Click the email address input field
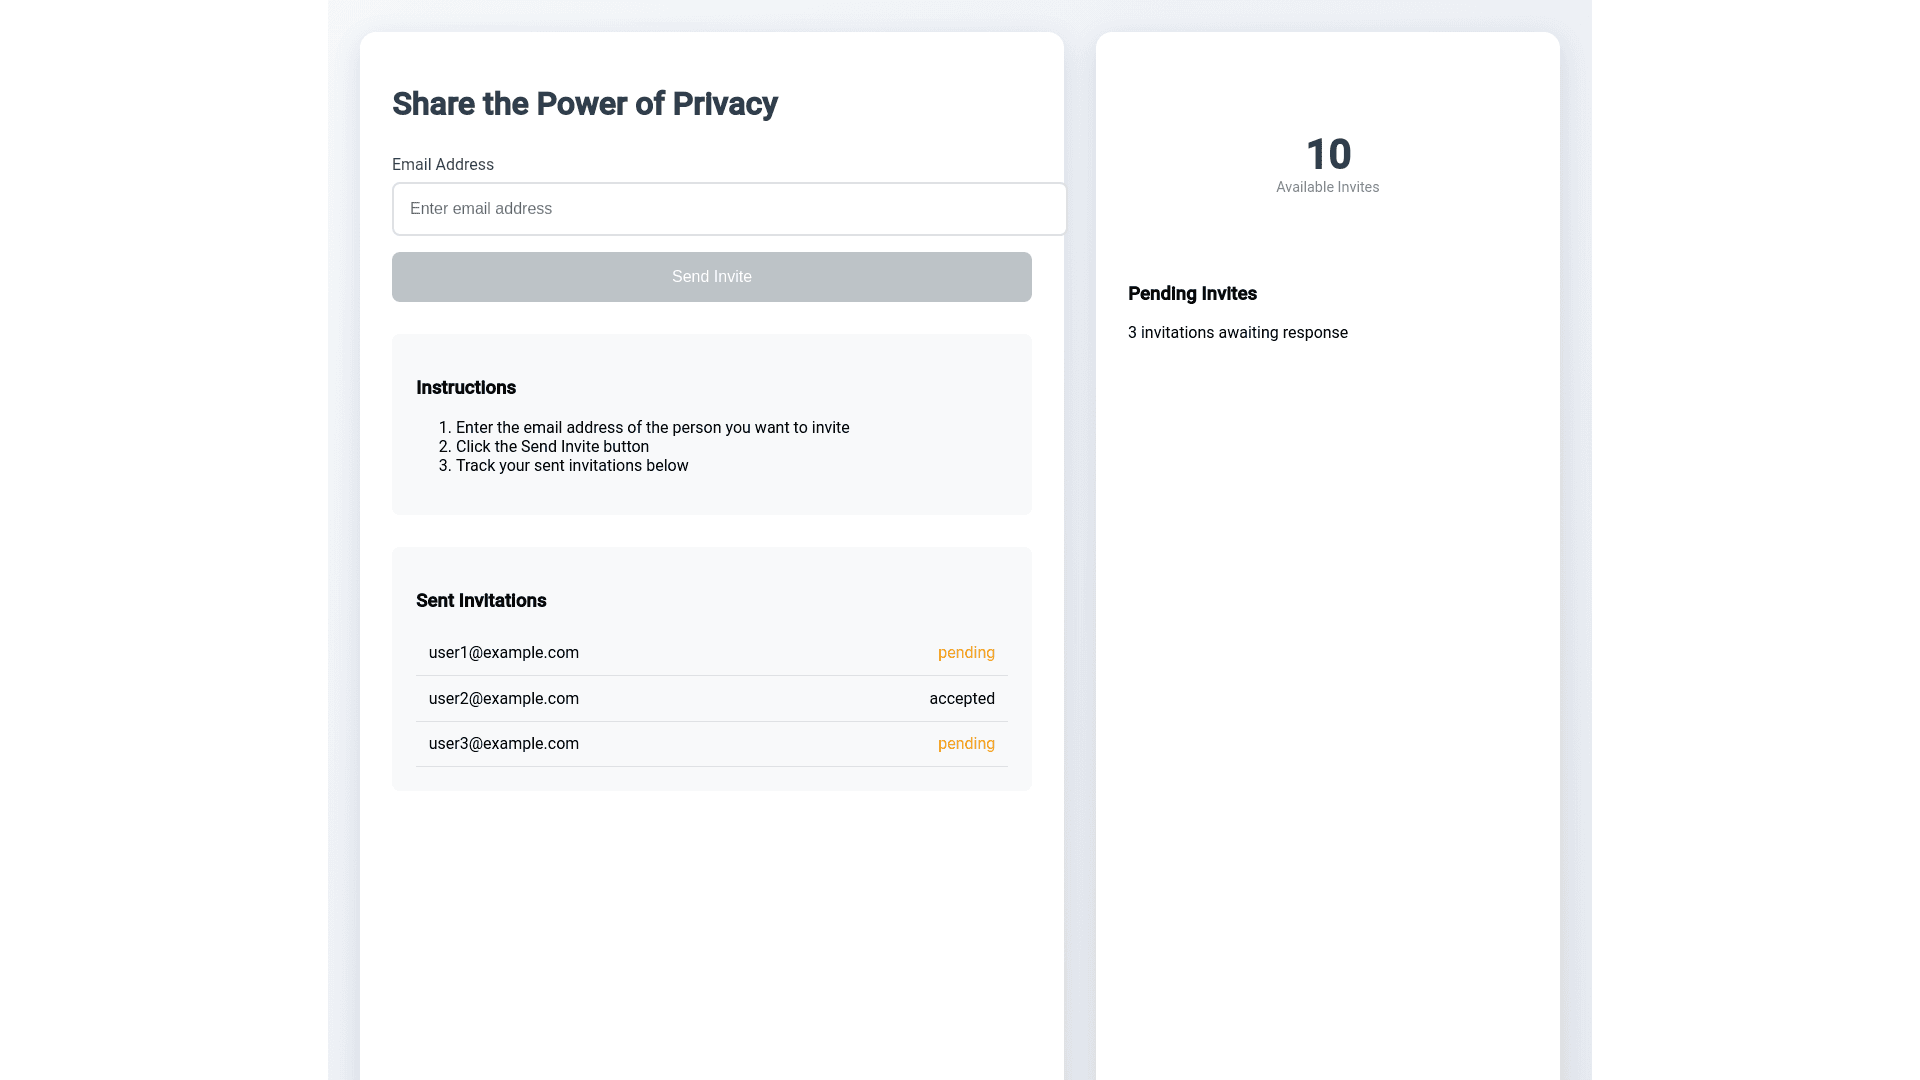Viewport: 1920px width, 1080px height. click(728, 209)
